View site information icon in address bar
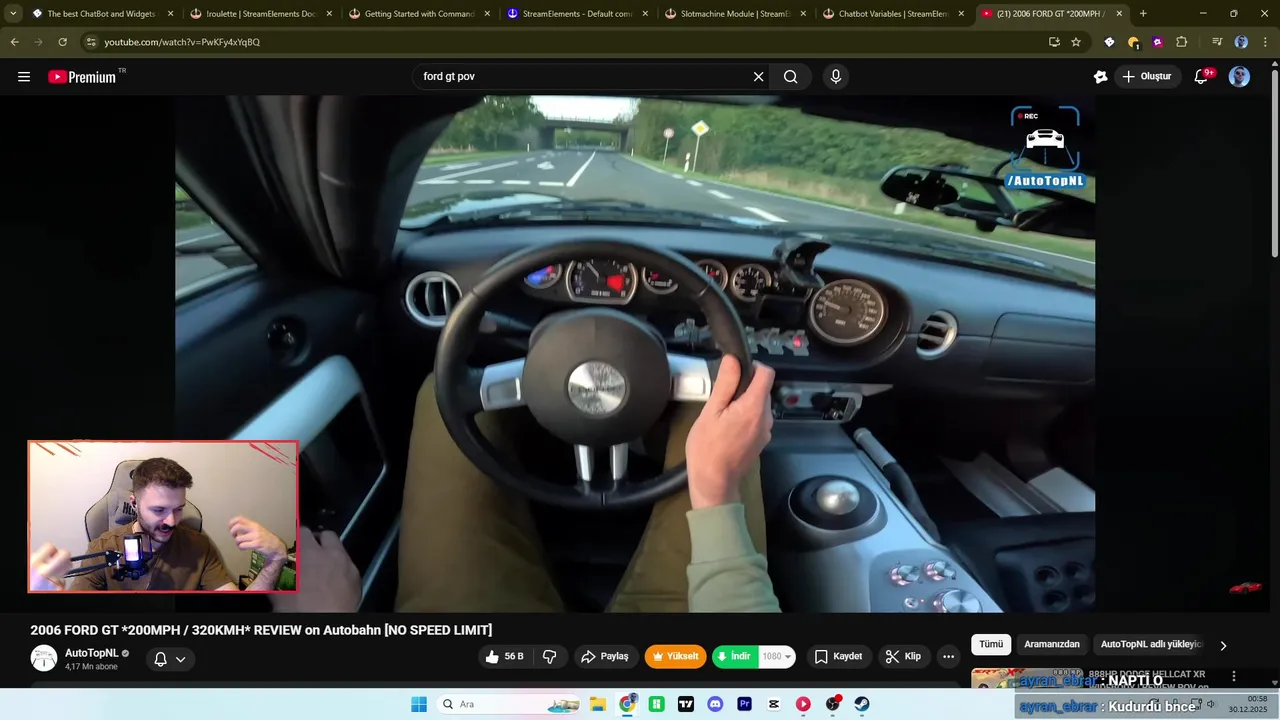Screen dimensions: 1280x720 coord(91,42)
